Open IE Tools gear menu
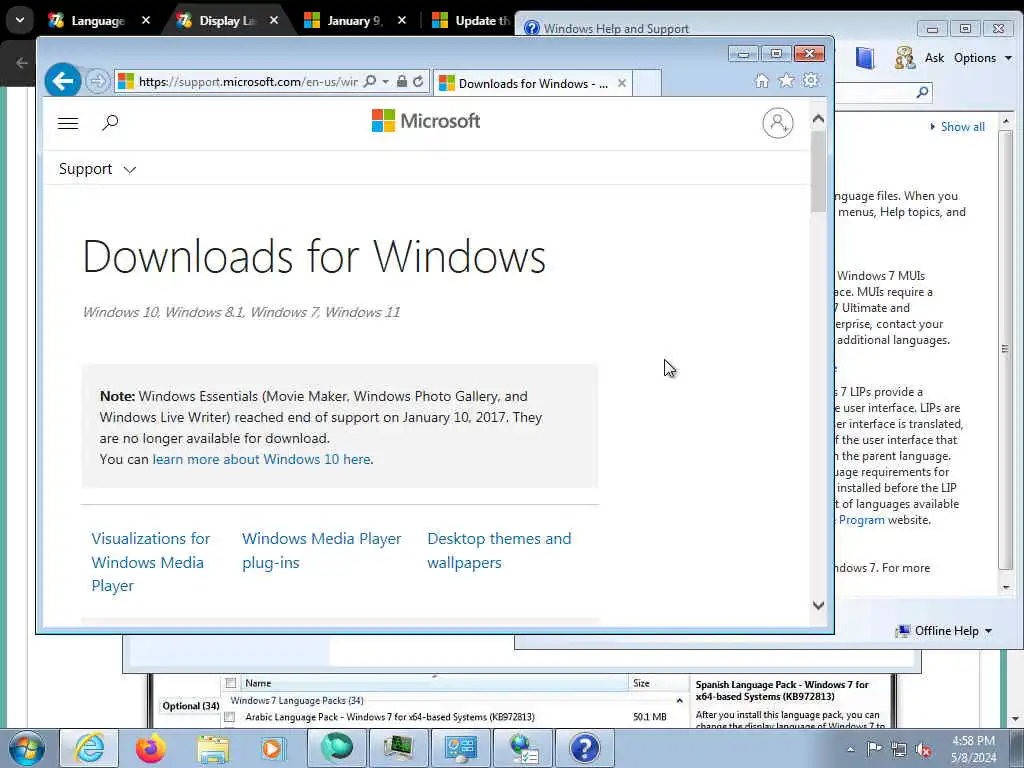Image resolution: width=1024 pixels, height=768 pixels. [811, 81]
